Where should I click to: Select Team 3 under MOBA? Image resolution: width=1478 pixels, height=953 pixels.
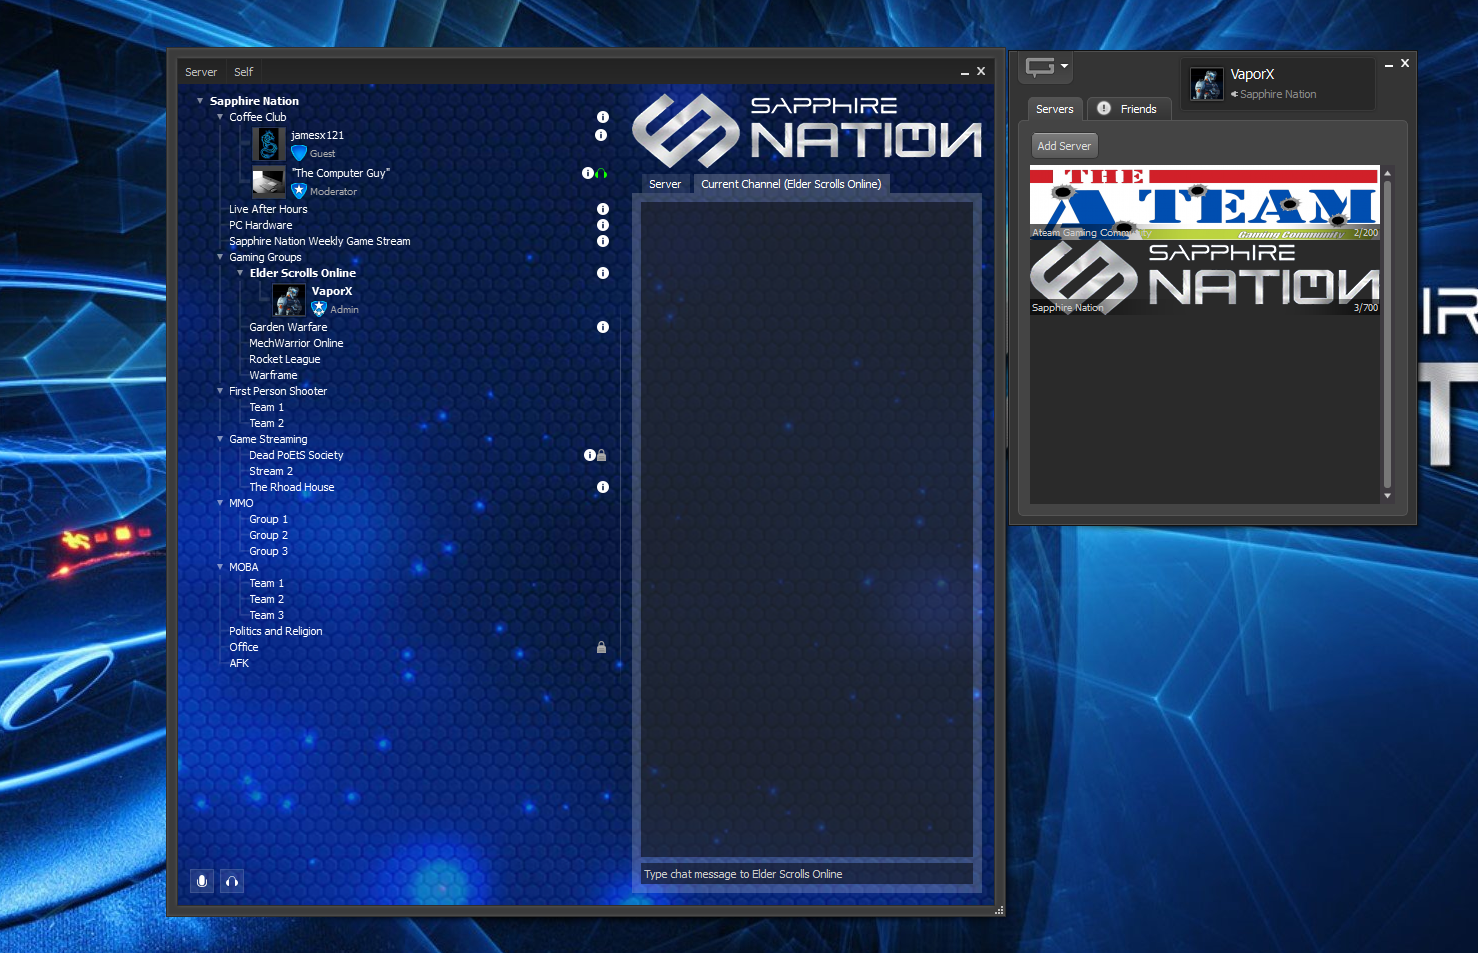tap(266, 615)
